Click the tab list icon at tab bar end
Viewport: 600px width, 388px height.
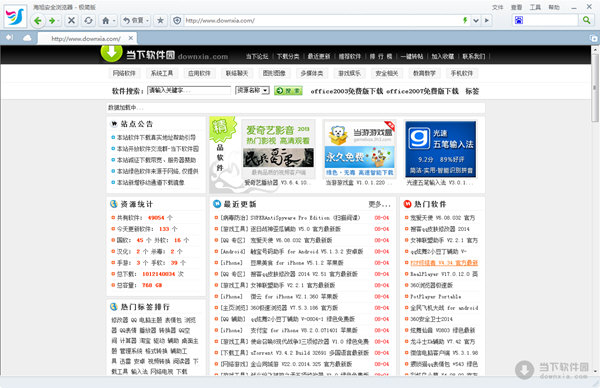593,38
